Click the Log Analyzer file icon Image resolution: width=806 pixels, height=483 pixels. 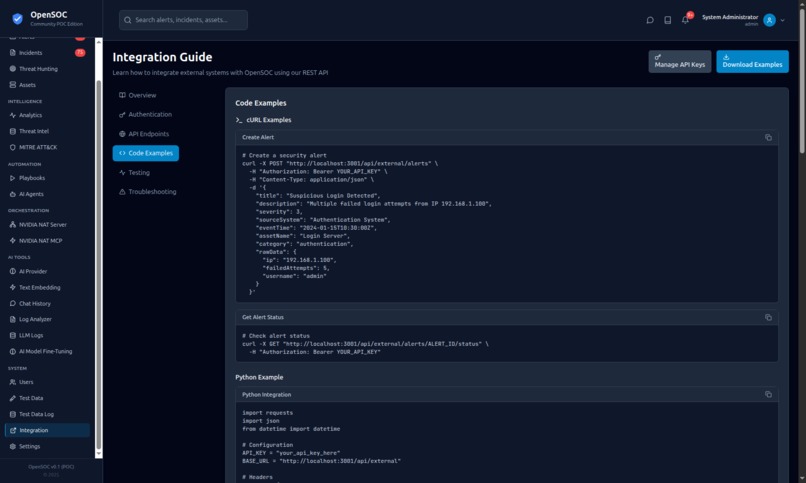(x=12, y=319)
